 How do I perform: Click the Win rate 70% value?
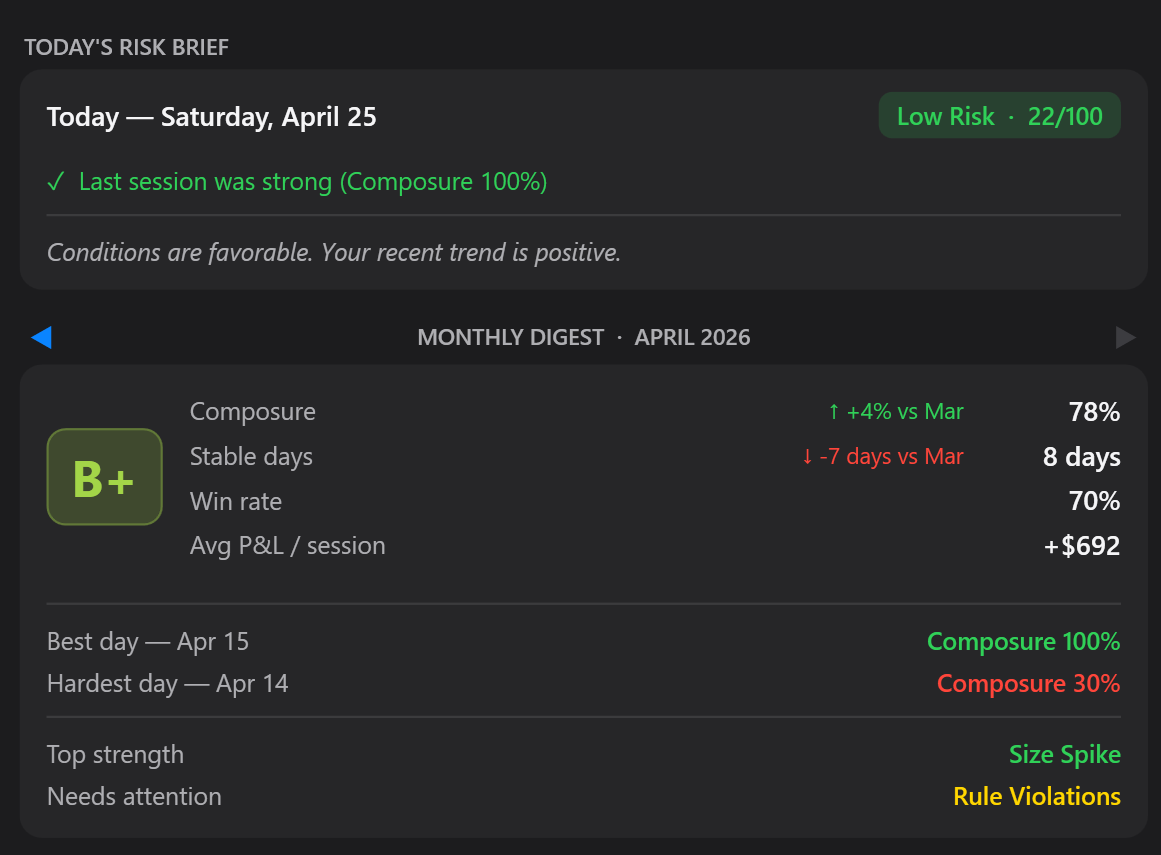1094,501
